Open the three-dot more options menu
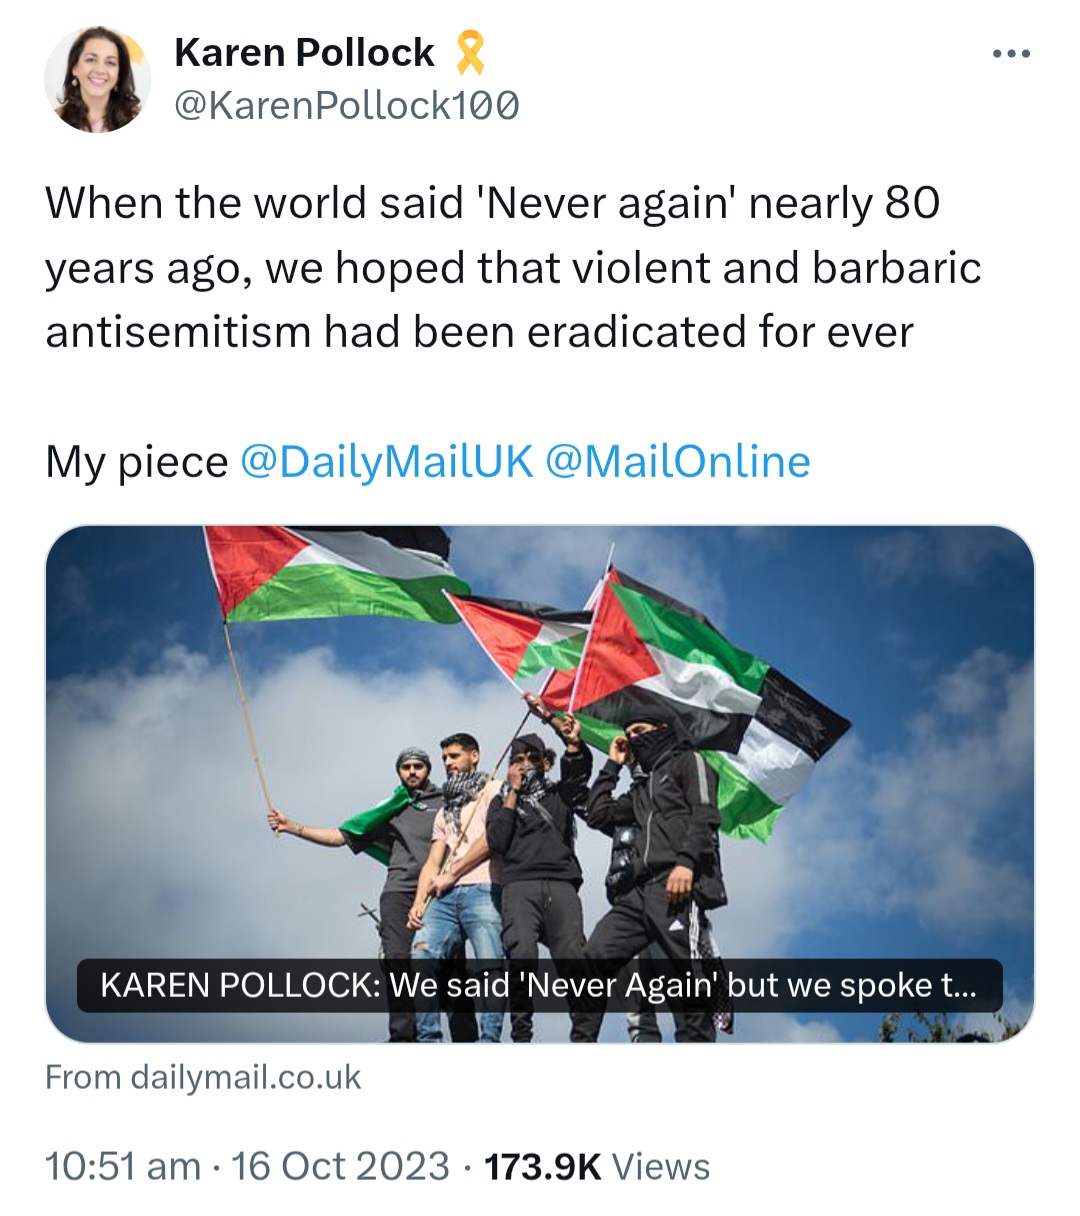The height and width of the screenshot is (1216, 1080). click(1010, 54)
